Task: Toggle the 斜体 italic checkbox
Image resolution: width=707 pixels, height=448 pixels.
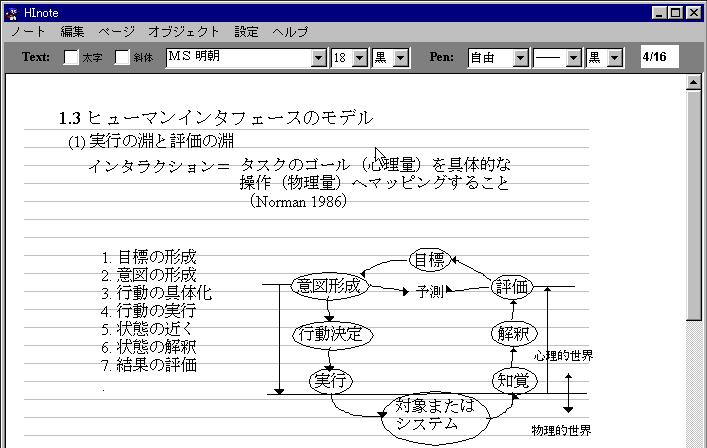Action: click(123, 58)
